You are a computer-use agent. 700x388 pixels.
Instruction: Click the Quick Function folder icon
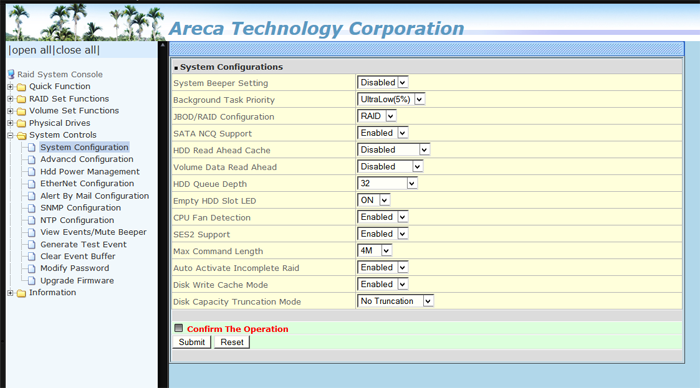[21, 87]
